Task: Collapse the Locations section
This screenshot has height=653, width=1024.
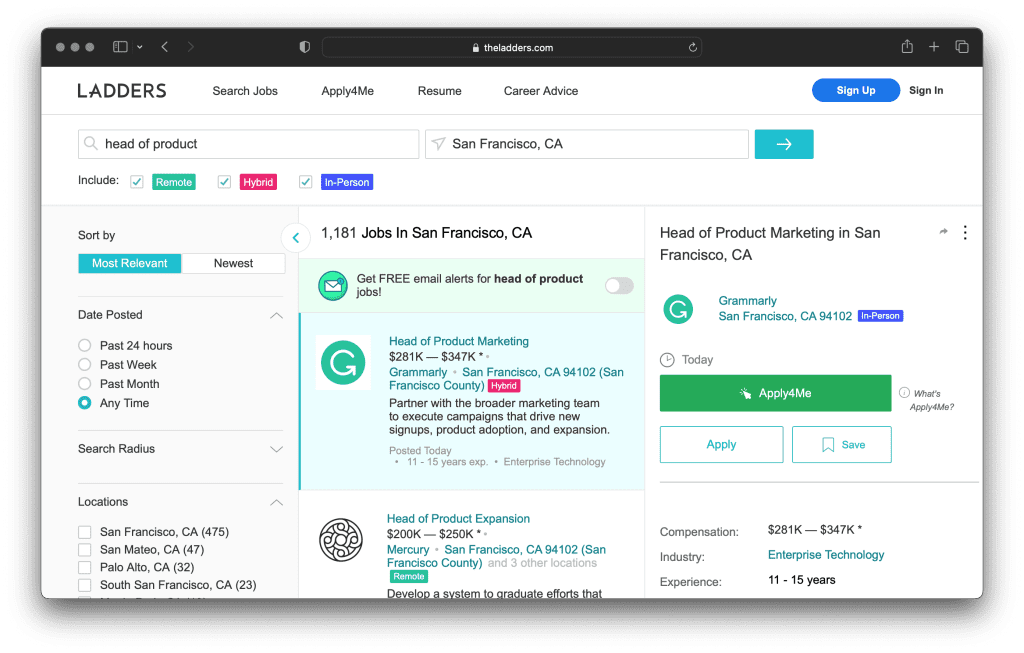Action: point(276,502)
